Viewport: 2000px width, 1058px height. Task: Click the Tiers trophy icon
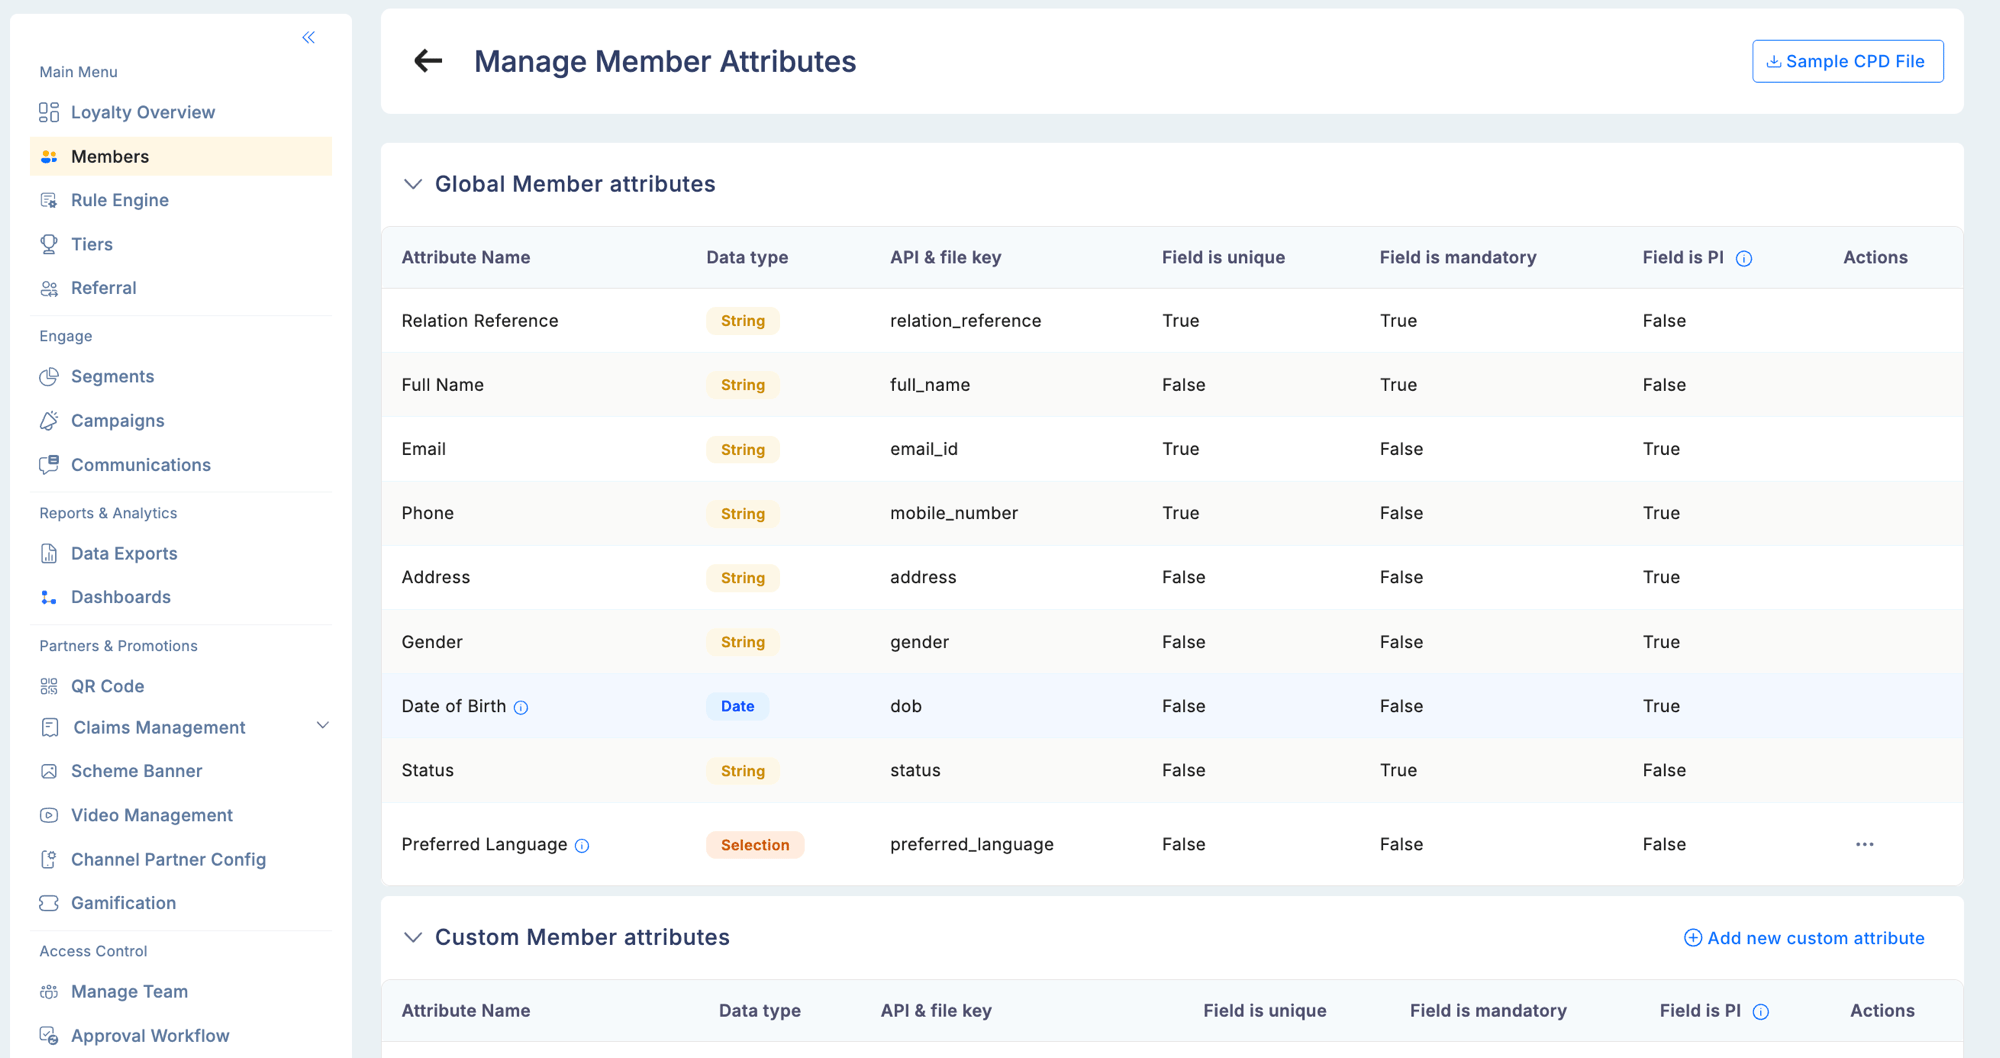tap(49, 244)
